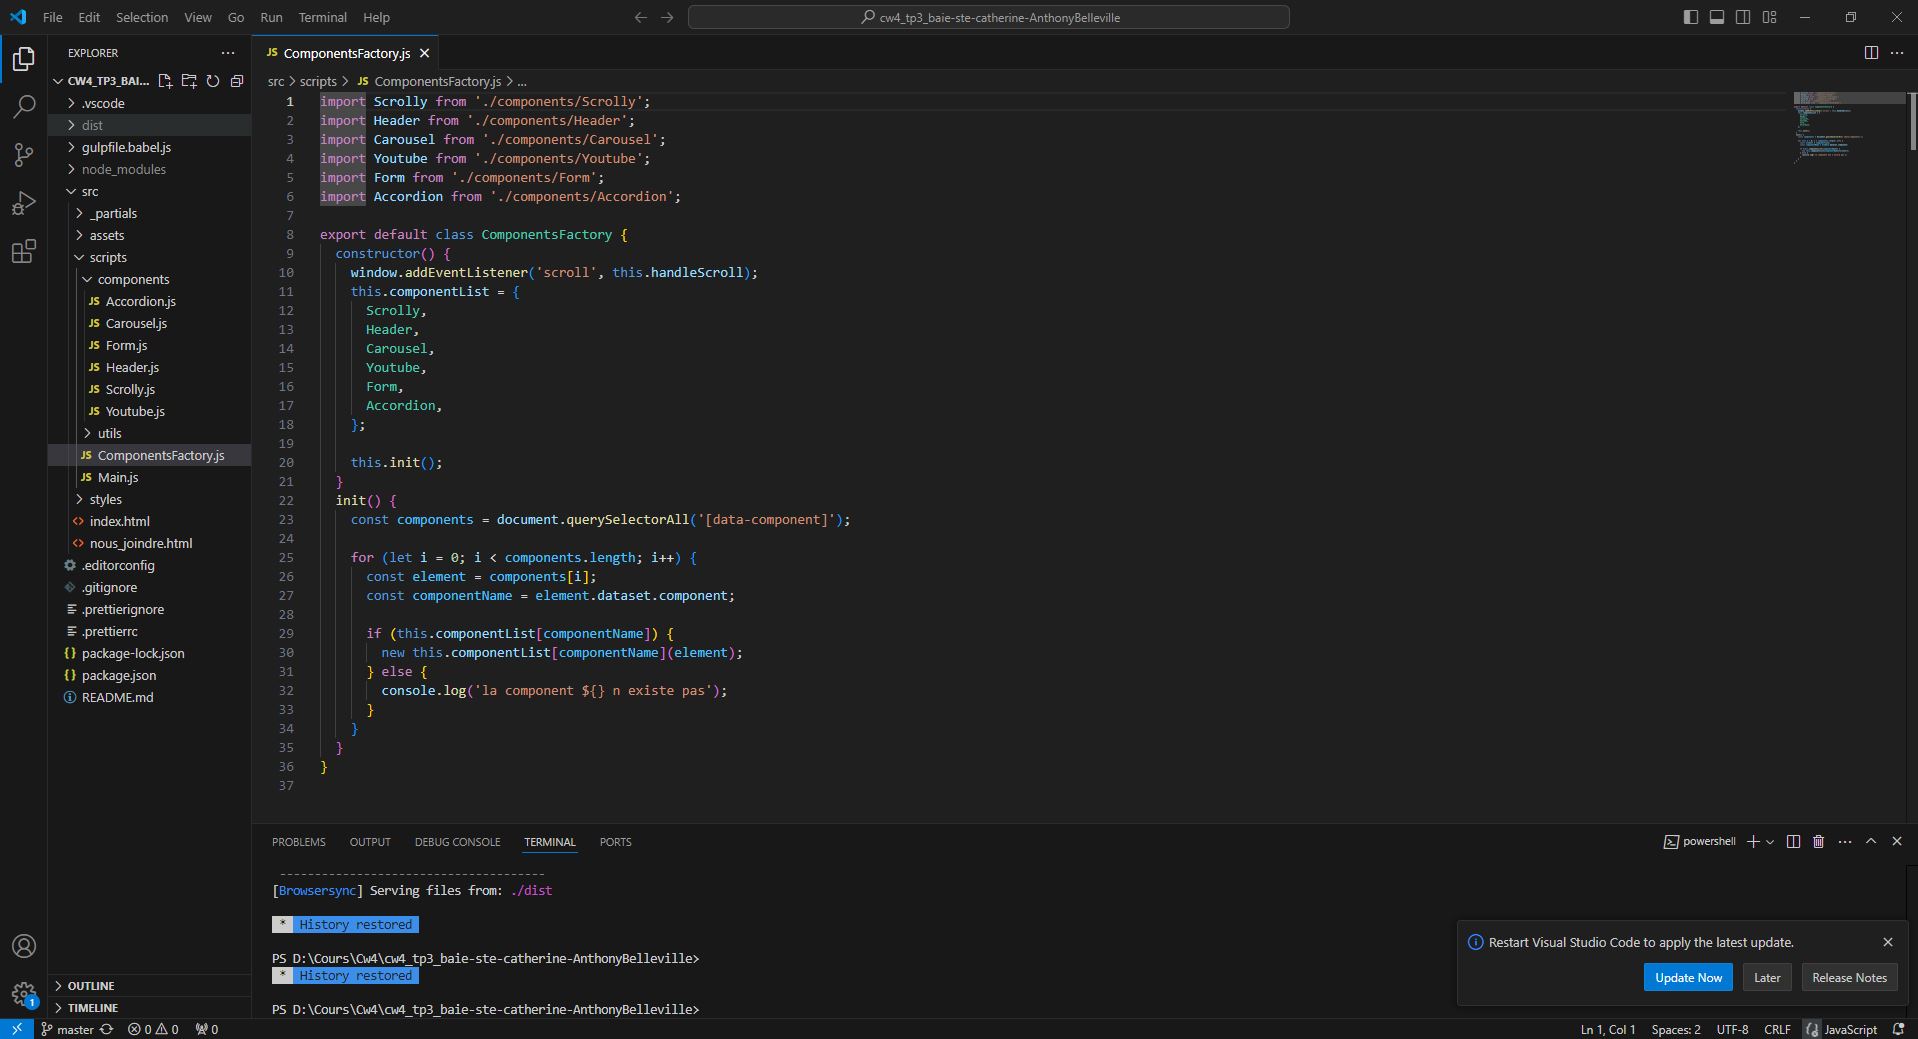The height and width of the screenshot is (1039, 1918).
Task: Collapse the components folder
Action: pyautogui.click(x=149, y=279)
